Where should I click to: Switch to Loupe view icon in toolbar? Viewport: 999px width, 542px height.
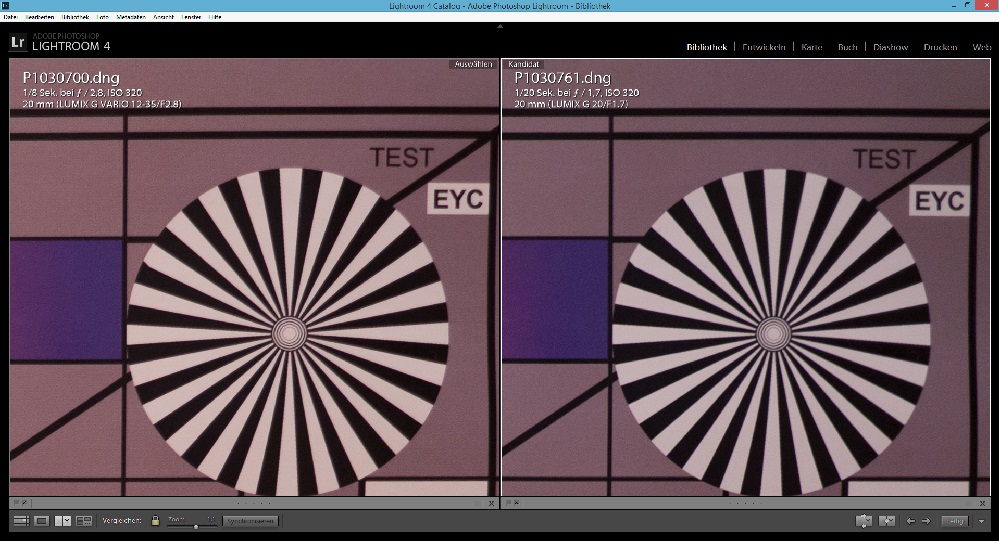42,521
